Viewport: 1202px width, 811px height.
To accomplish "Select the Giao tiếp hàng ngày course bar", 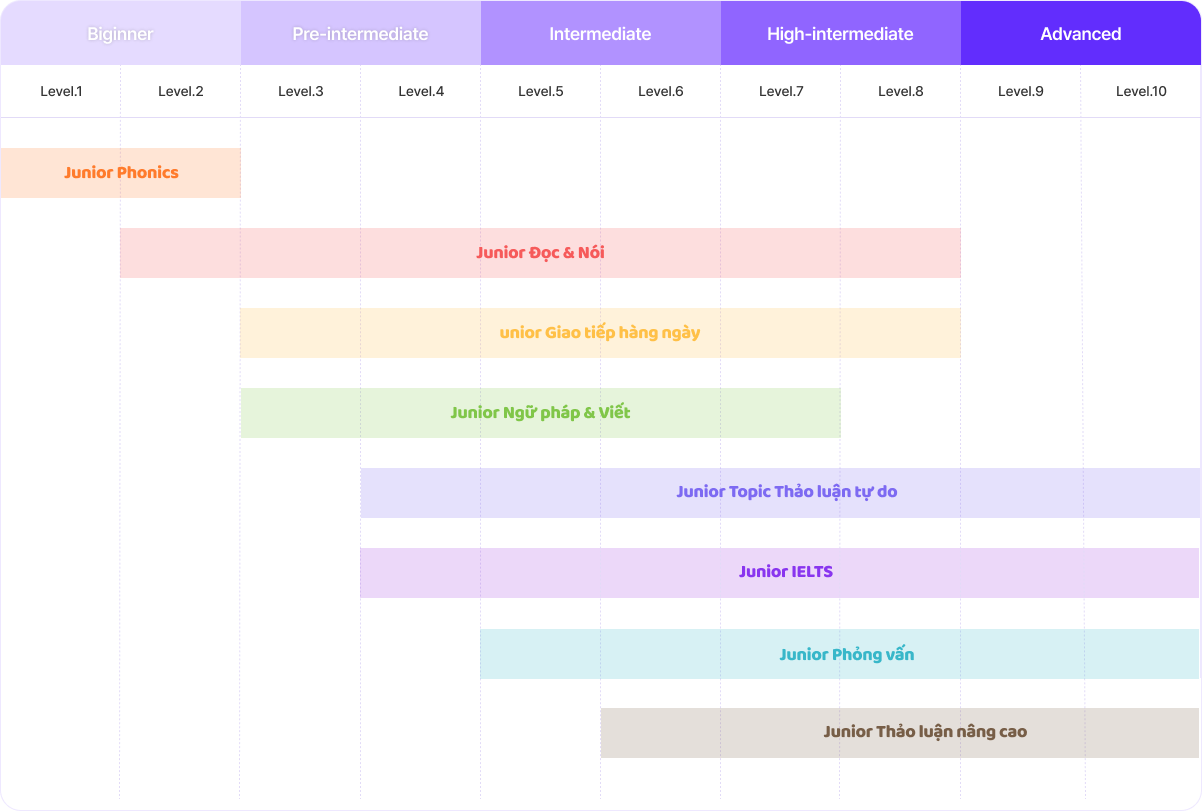I will pos(600,333).
